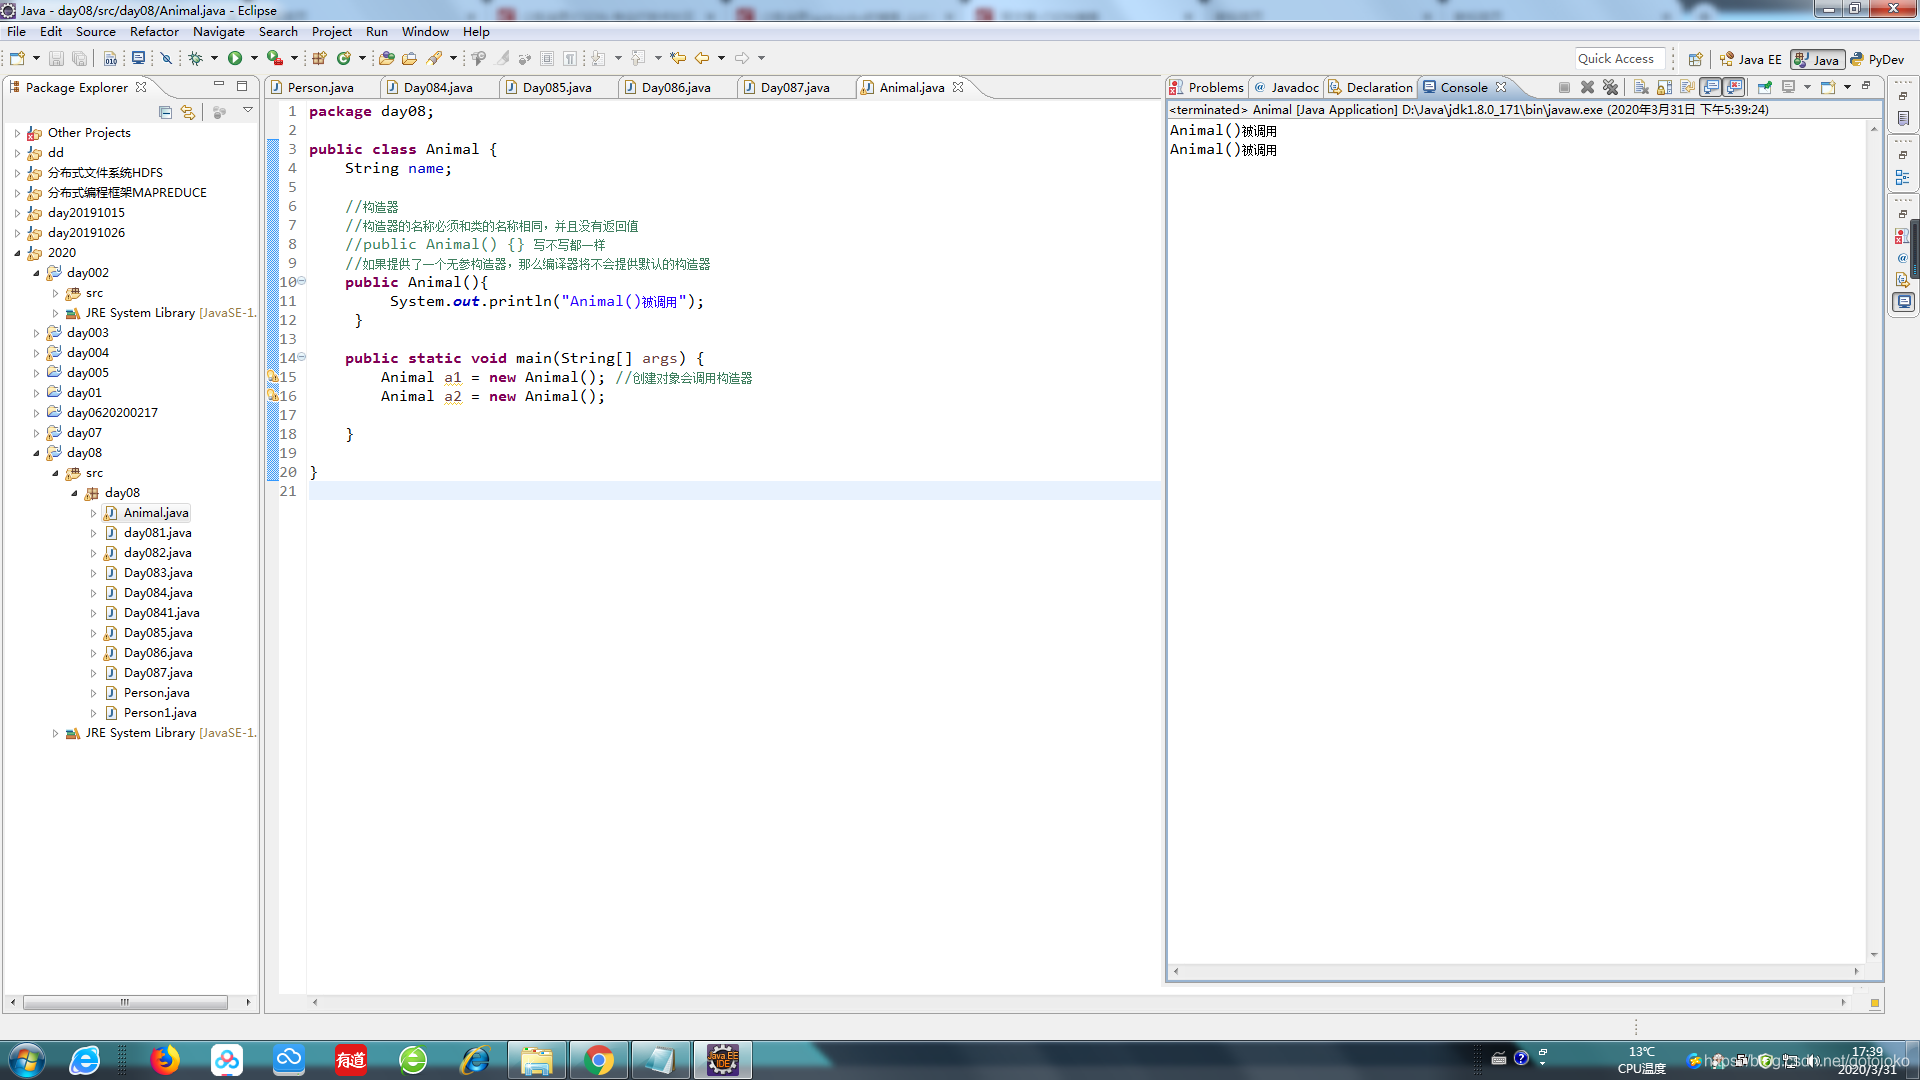Switch to the Day085.java editor tab
The image size is (1920, 1080).
(556, 87)
